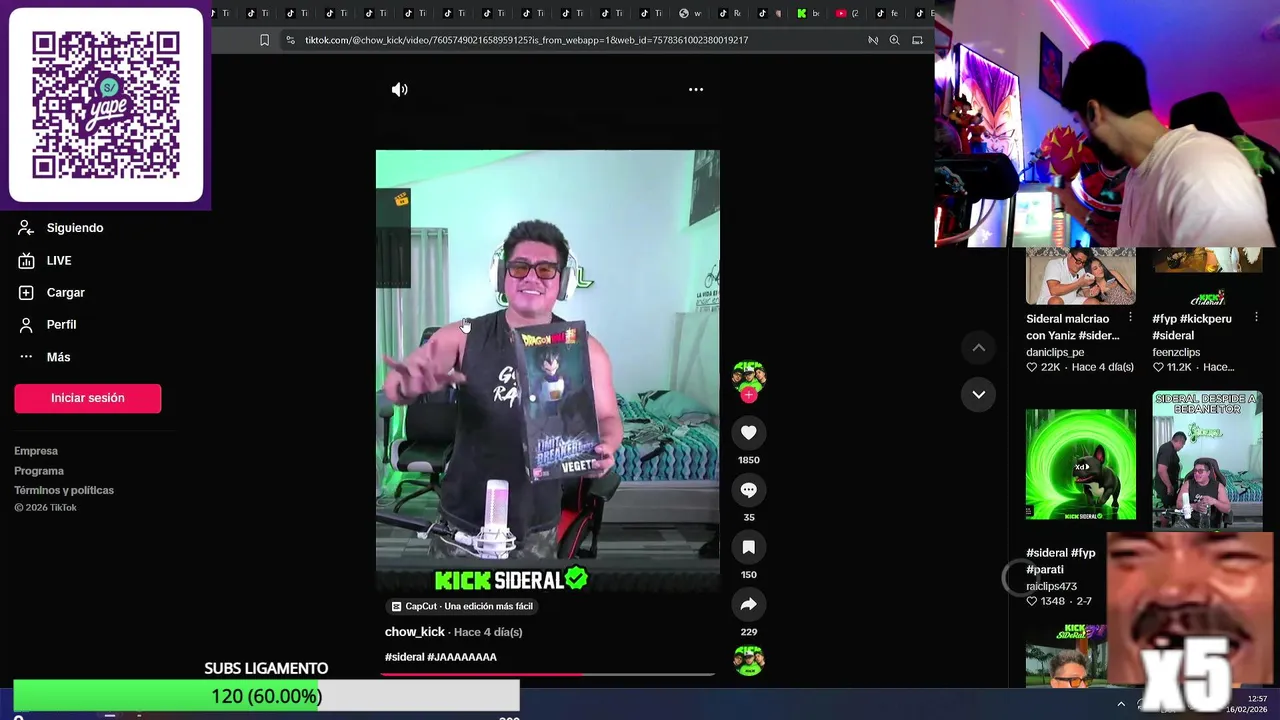Open the sound disc icon below share
Image resolution: width=1280 pixels, height=720 pixels.
pos(749,660)
